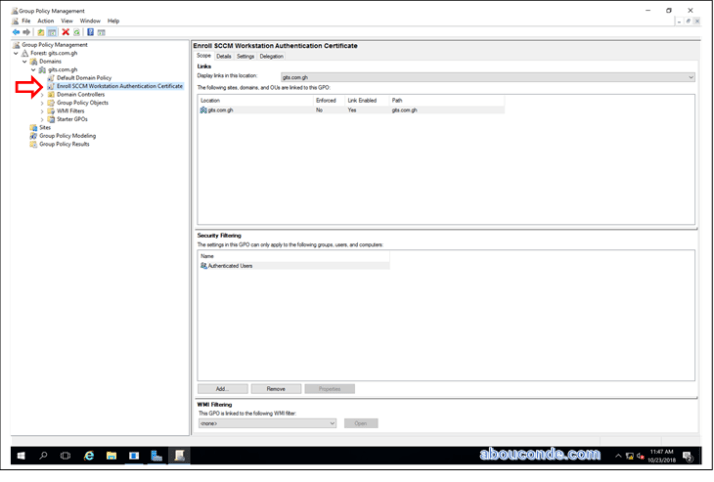The height and width of the screenshot is (482, 714).
Task: Open the WMI filter dropdown showing <none>
Action: pyautogui.click(x=267, y=423)
